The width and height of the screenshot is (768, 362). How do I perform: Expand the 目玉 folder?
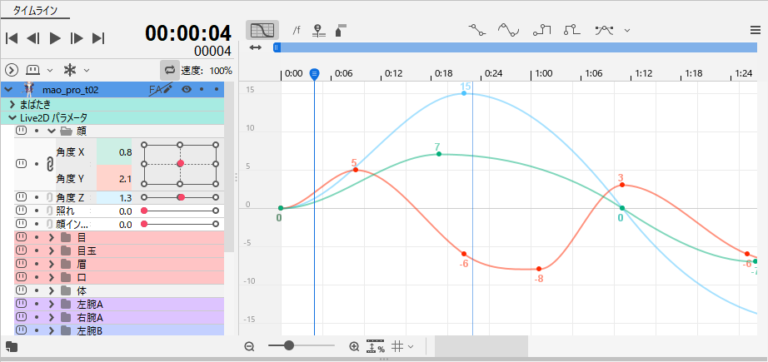tap(51, 251)
